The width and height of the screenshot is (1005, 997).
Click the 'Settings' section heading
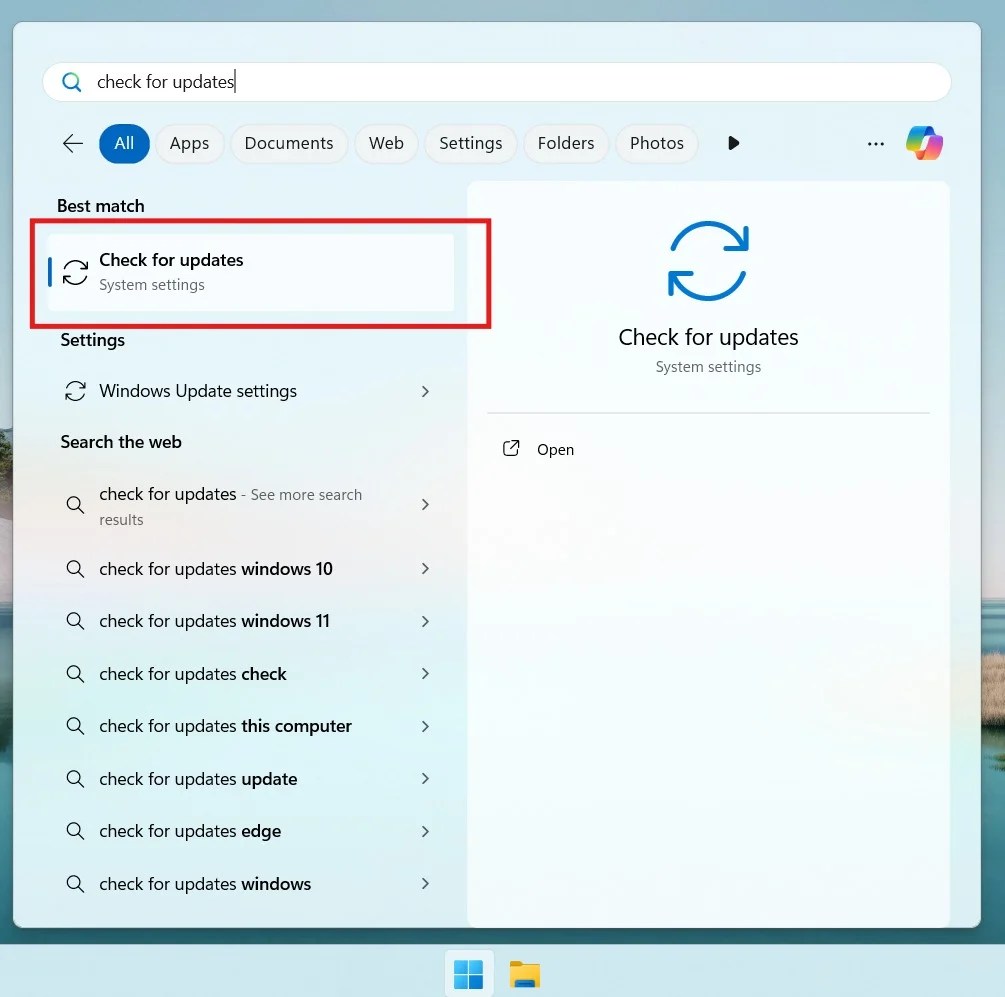[x=92, y=340]
